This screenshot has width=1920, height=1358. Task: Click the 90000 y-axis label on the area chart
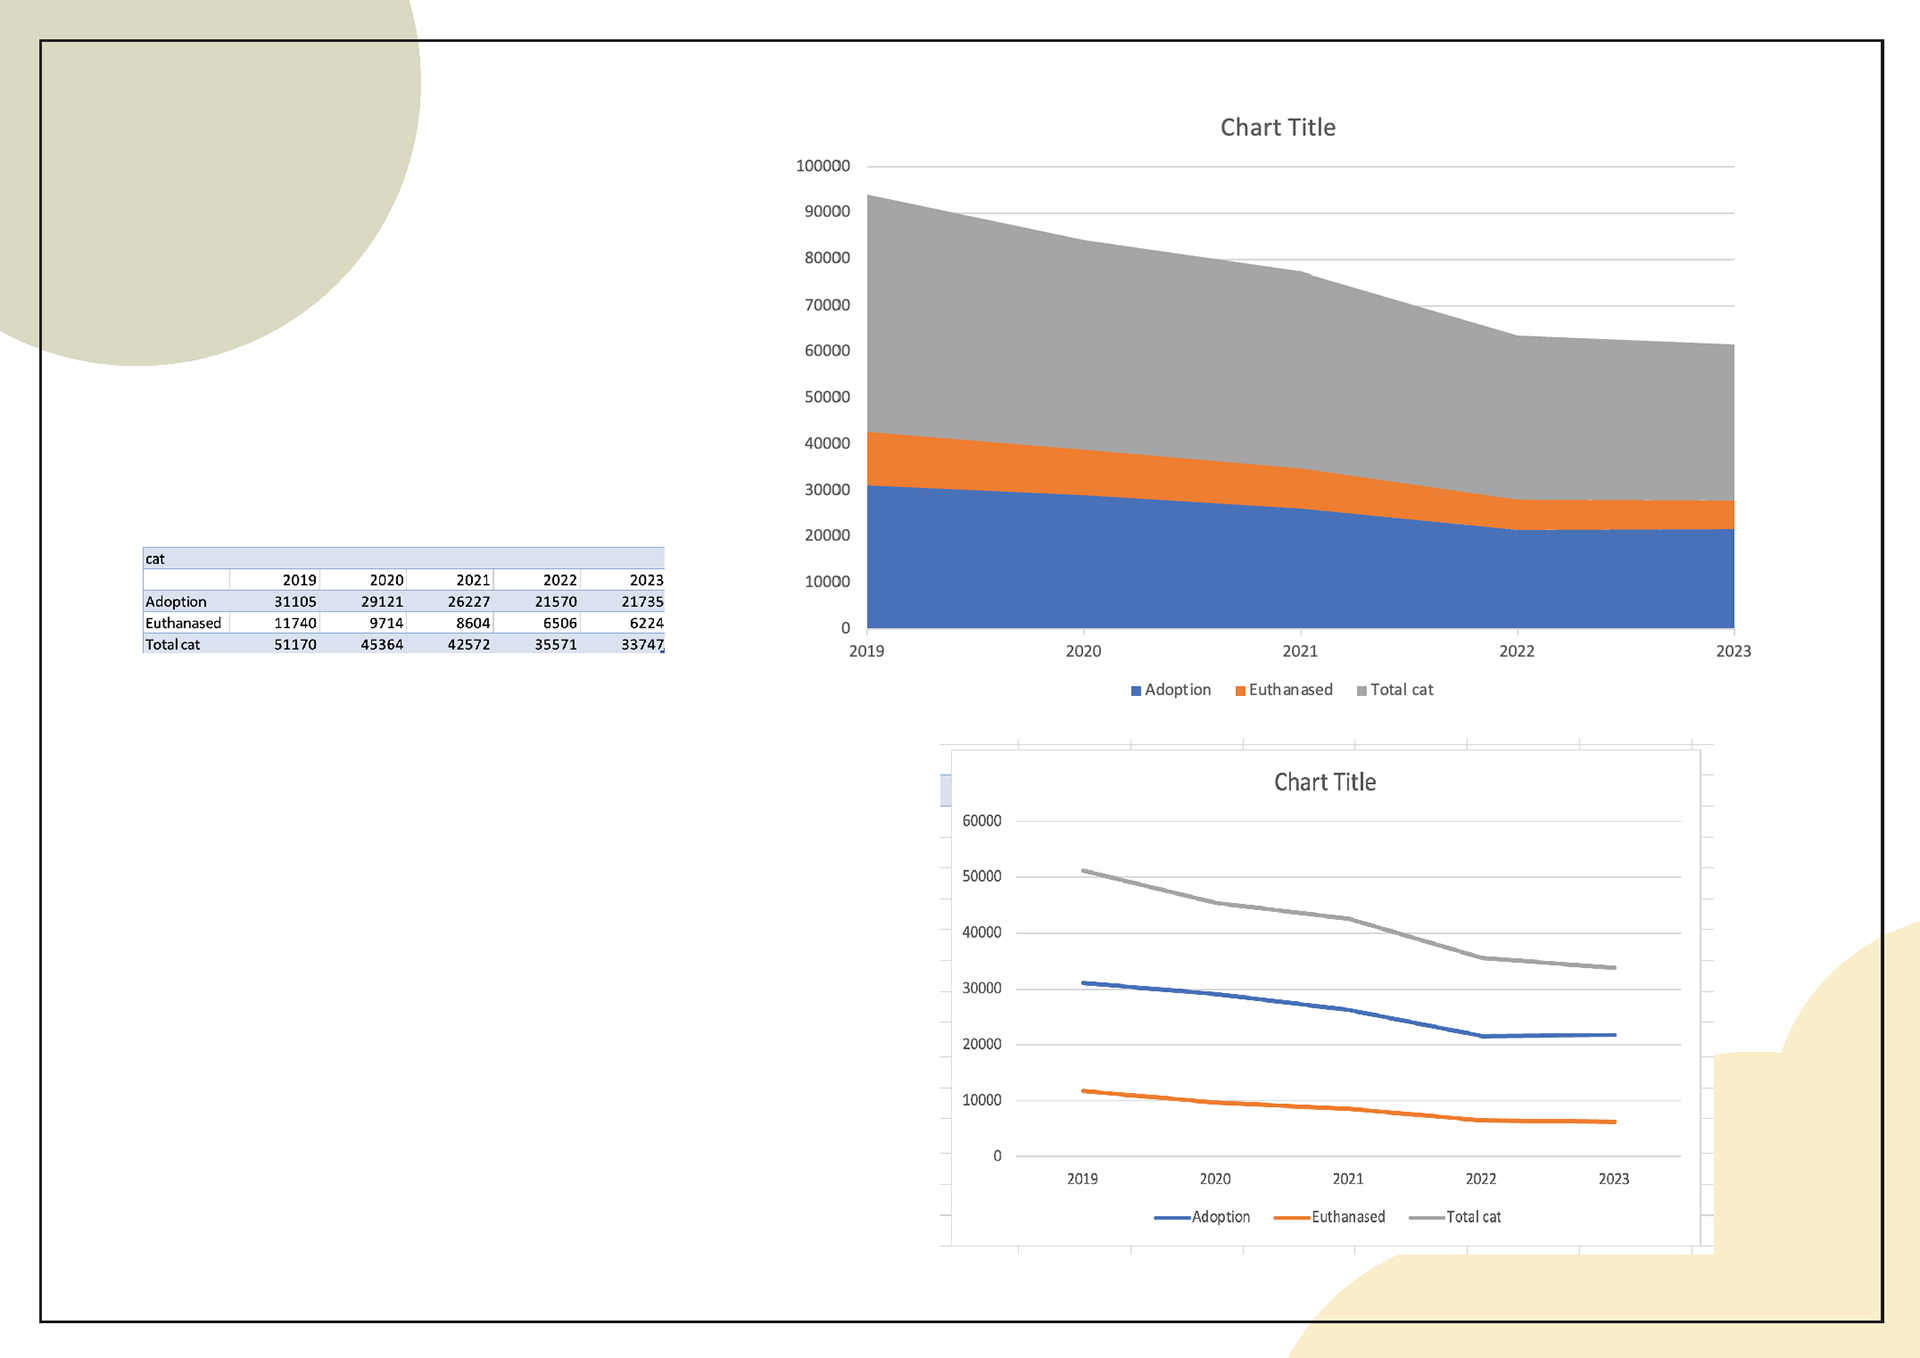827,212
